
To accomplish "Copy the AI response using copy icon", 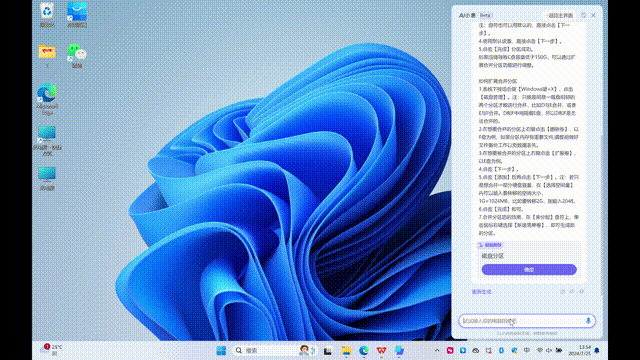I will [x=562, y=292].
